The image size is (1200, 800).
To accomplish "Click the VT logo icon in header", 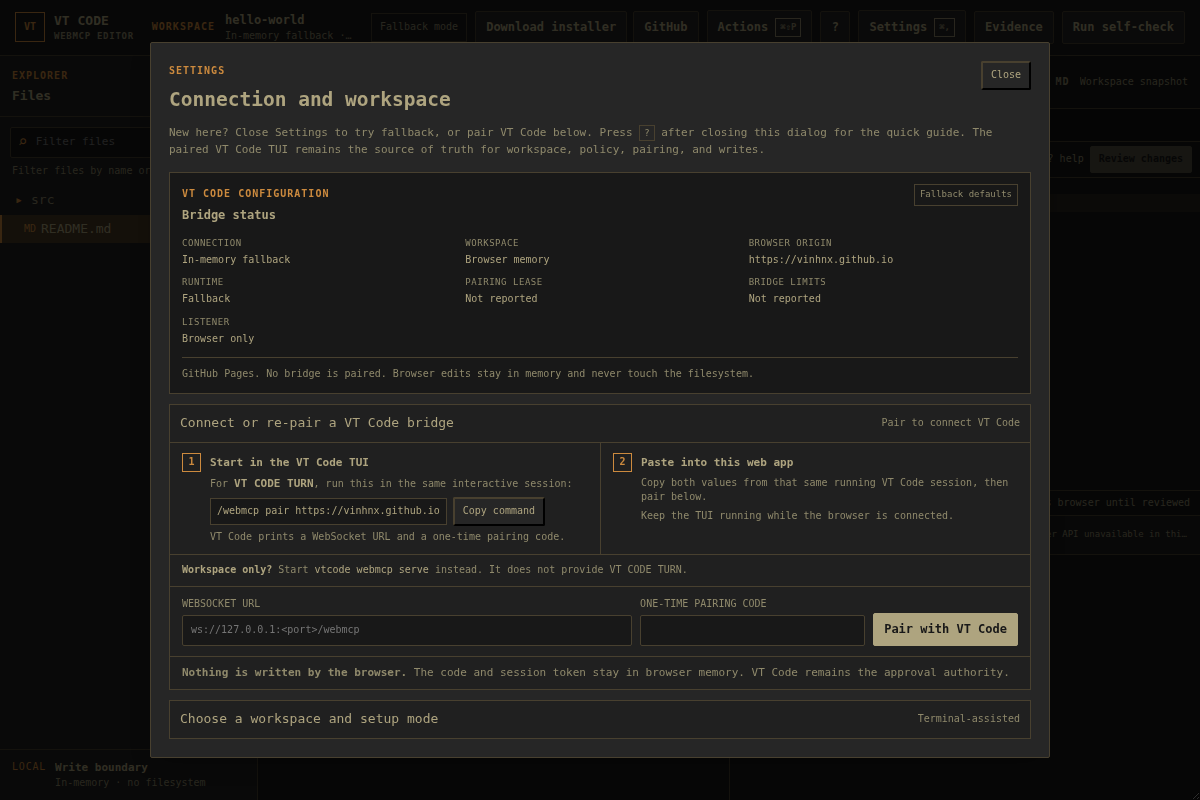I will pyautogui.click(x=30, y=27).
